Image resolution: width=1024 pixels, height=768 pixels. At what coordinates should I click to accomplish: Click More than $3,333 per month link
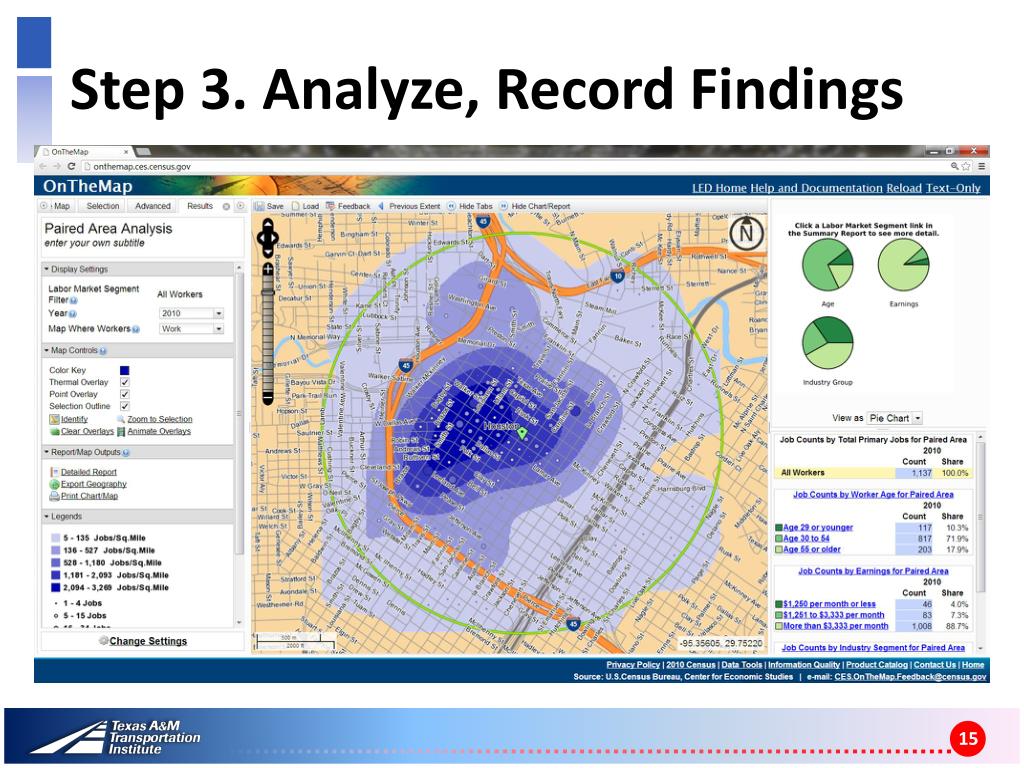(835, 626)
